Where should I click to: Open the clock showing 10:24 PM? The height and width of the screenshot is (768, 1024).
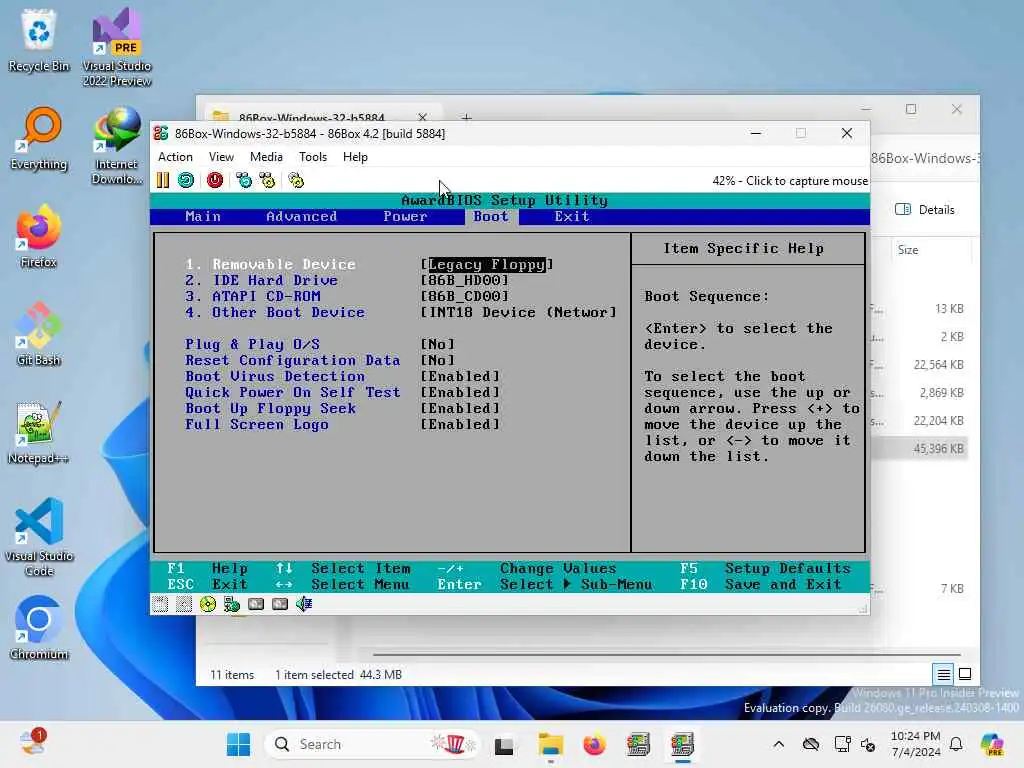pos(916,744)
